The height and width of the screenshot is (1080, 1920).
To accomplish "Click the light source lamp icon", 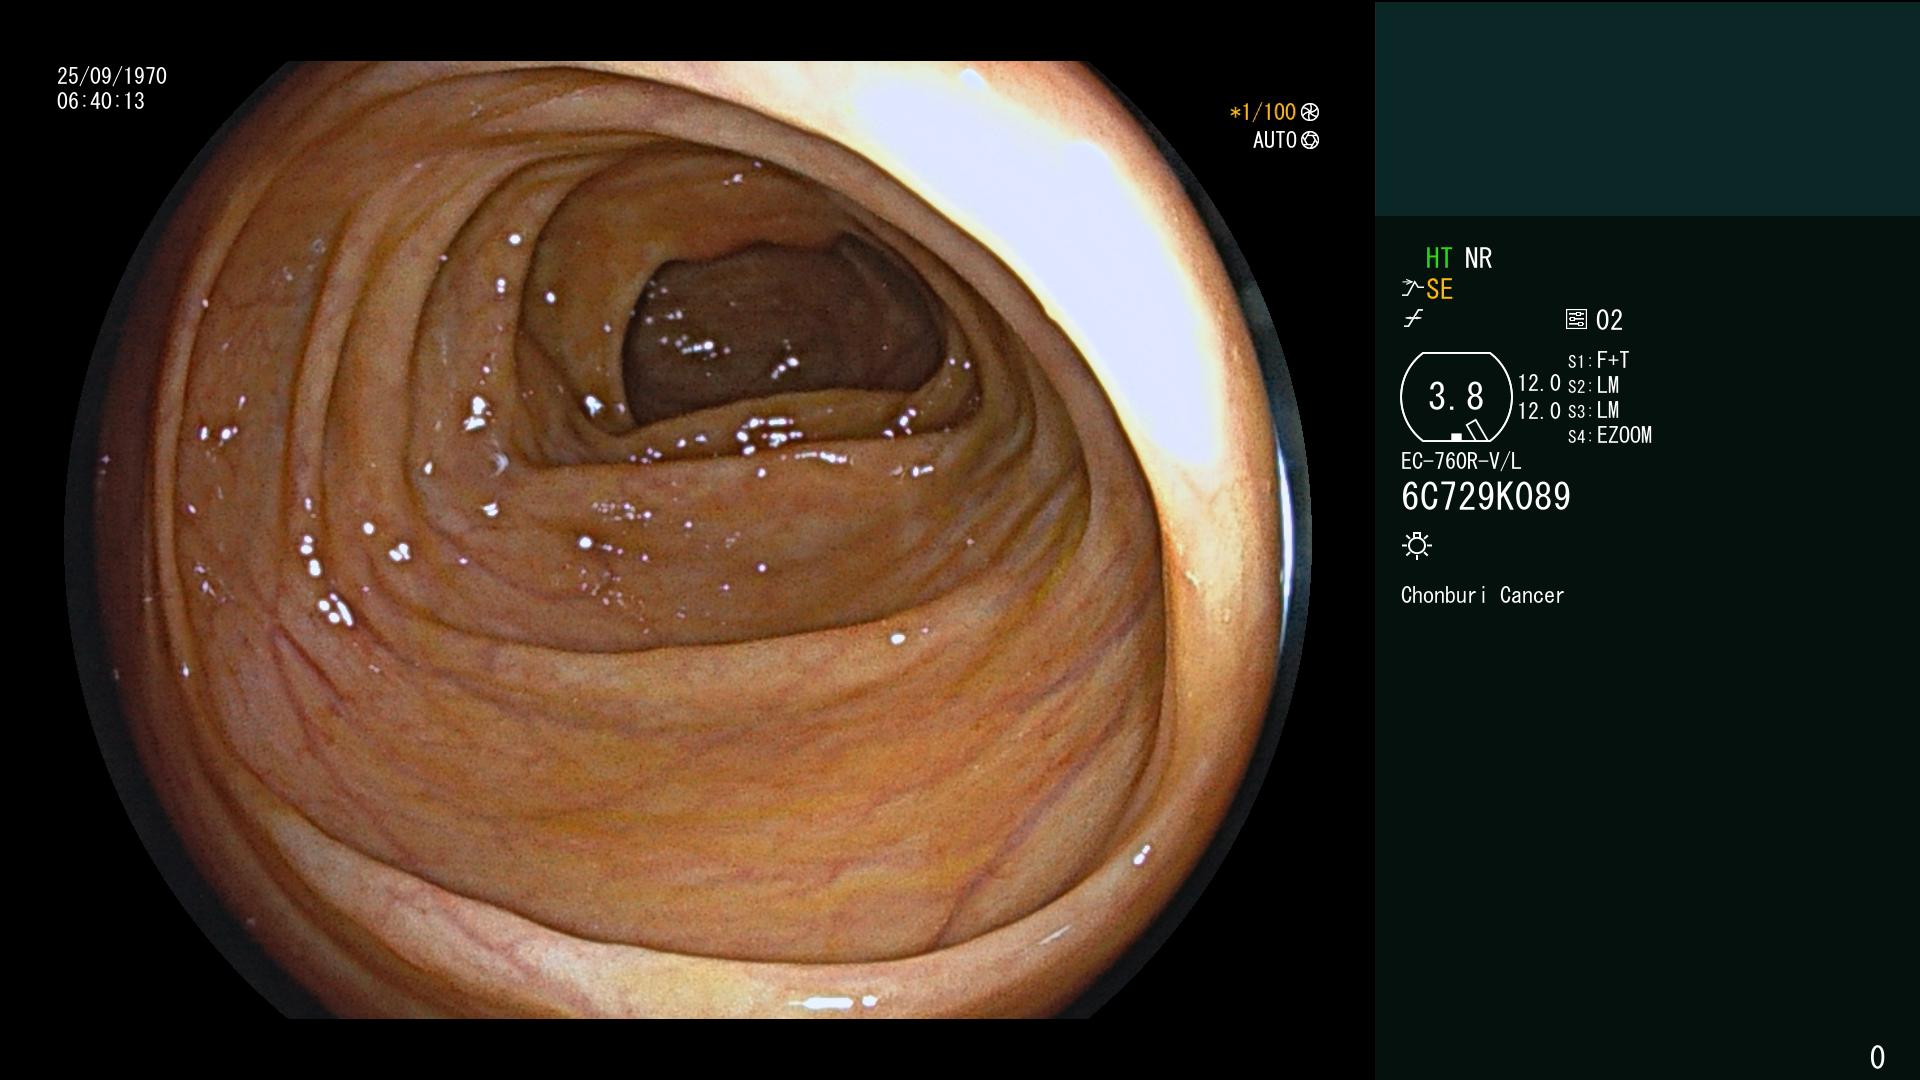I will [1417, 545].
